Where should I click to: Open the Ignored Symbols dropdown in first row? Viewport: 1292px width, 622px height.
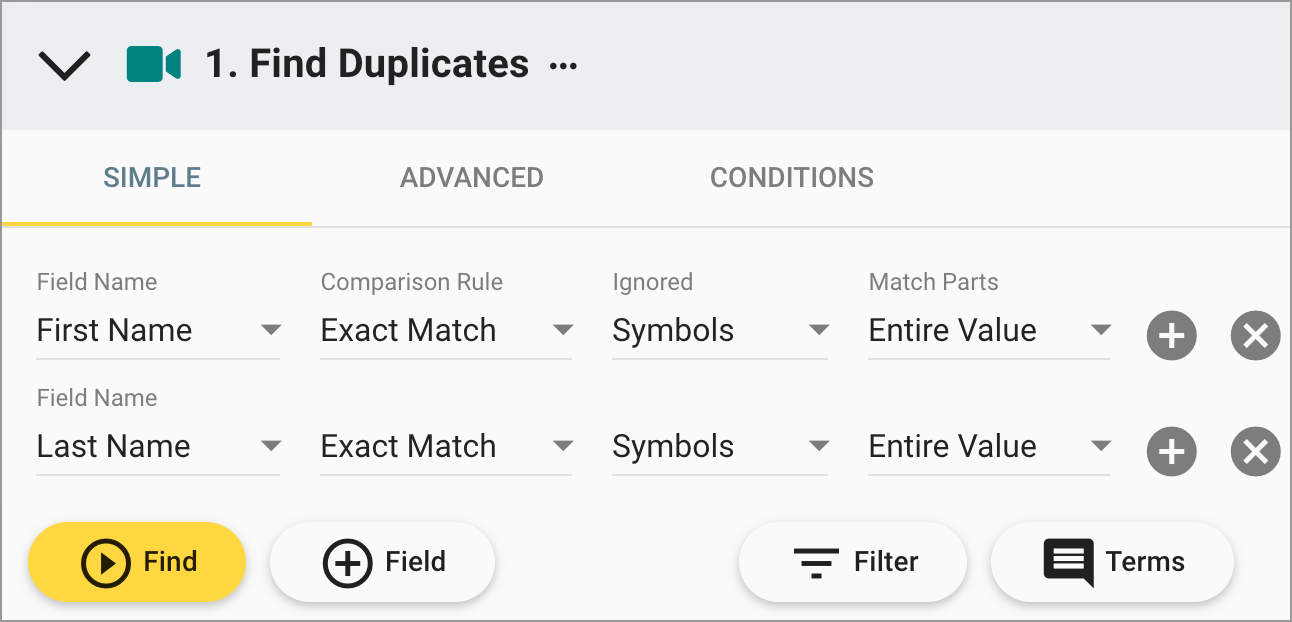pyautogui.click(x=720, y=331)
